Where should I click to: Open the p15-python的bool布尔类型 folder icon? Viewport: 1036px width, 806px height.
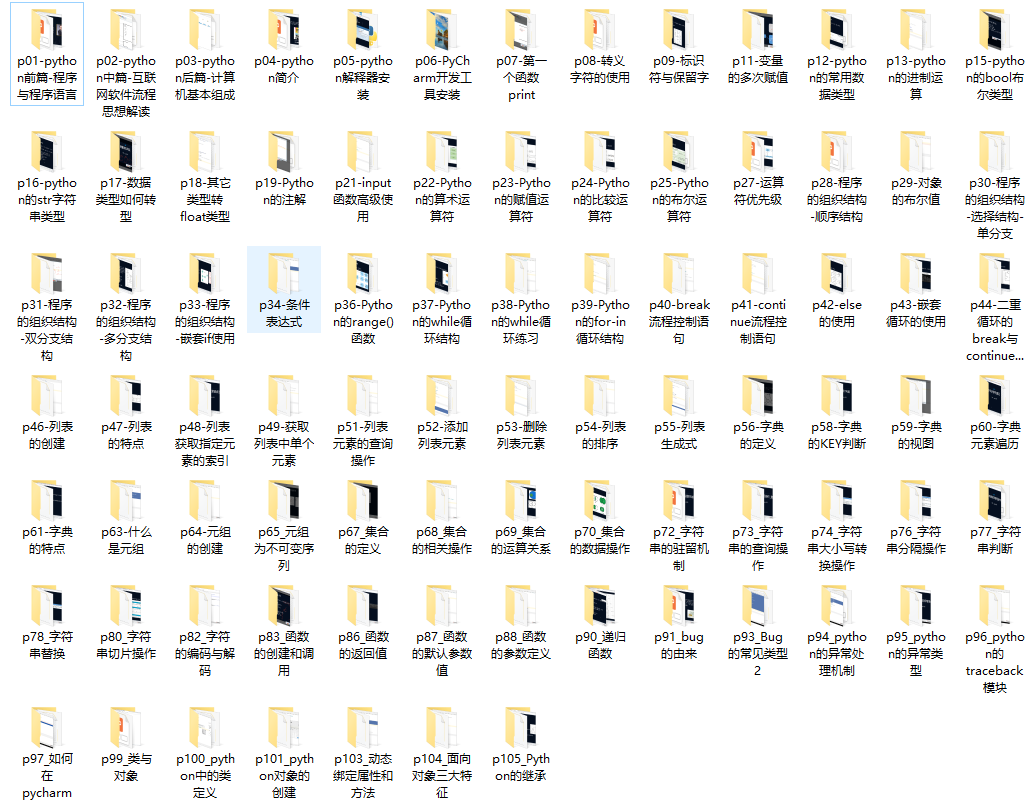[994, 30]
